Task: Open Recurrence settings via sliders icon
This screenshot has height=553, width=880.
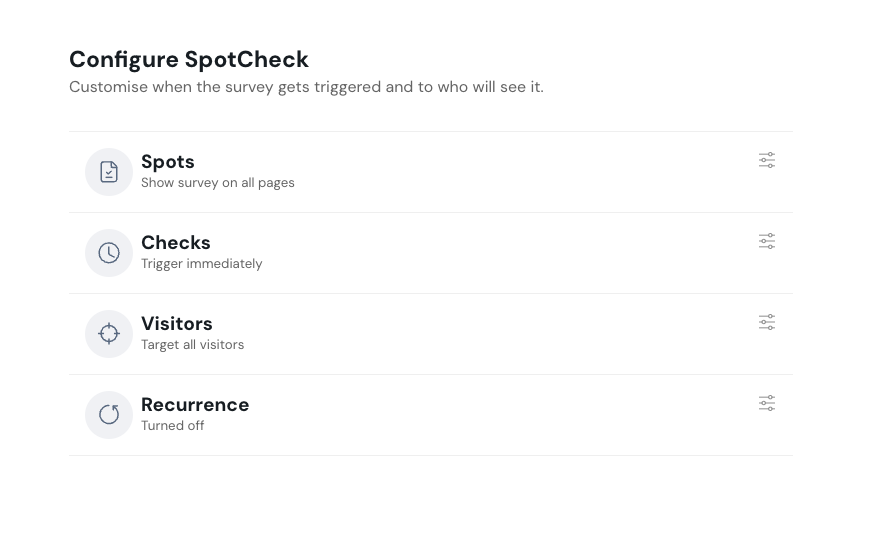Action: coord(767,403)
